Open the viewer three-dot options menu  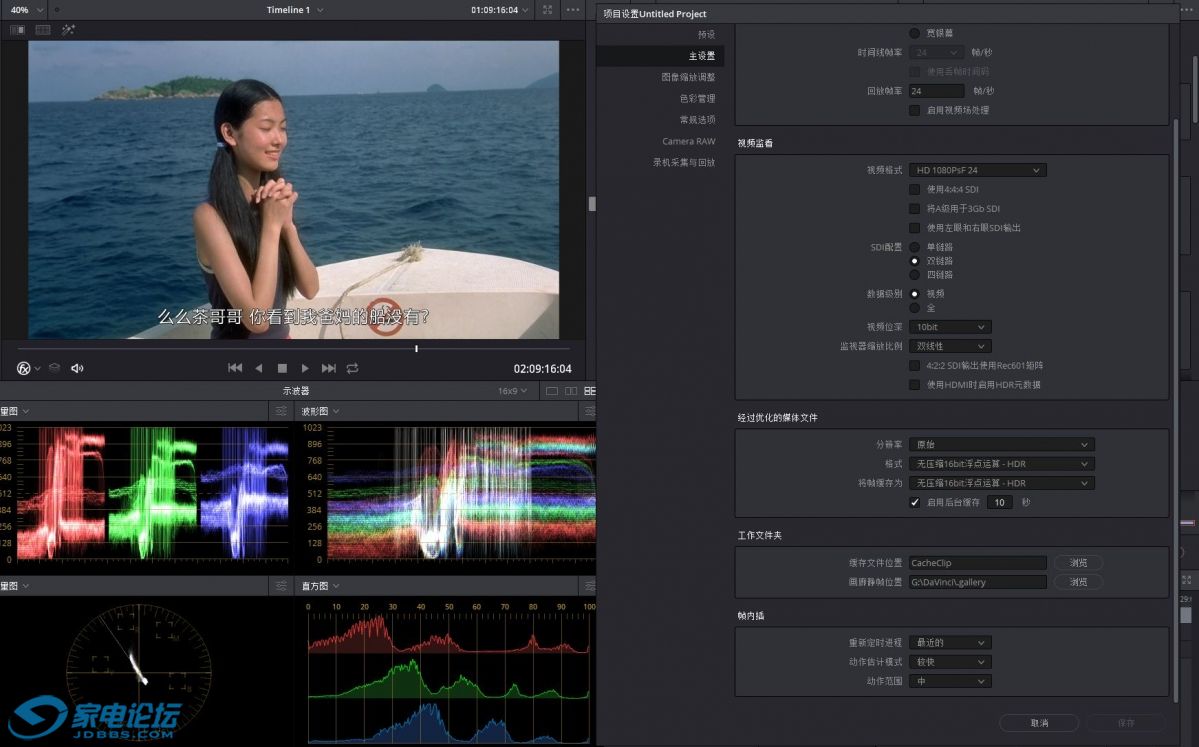coord(573,10)
